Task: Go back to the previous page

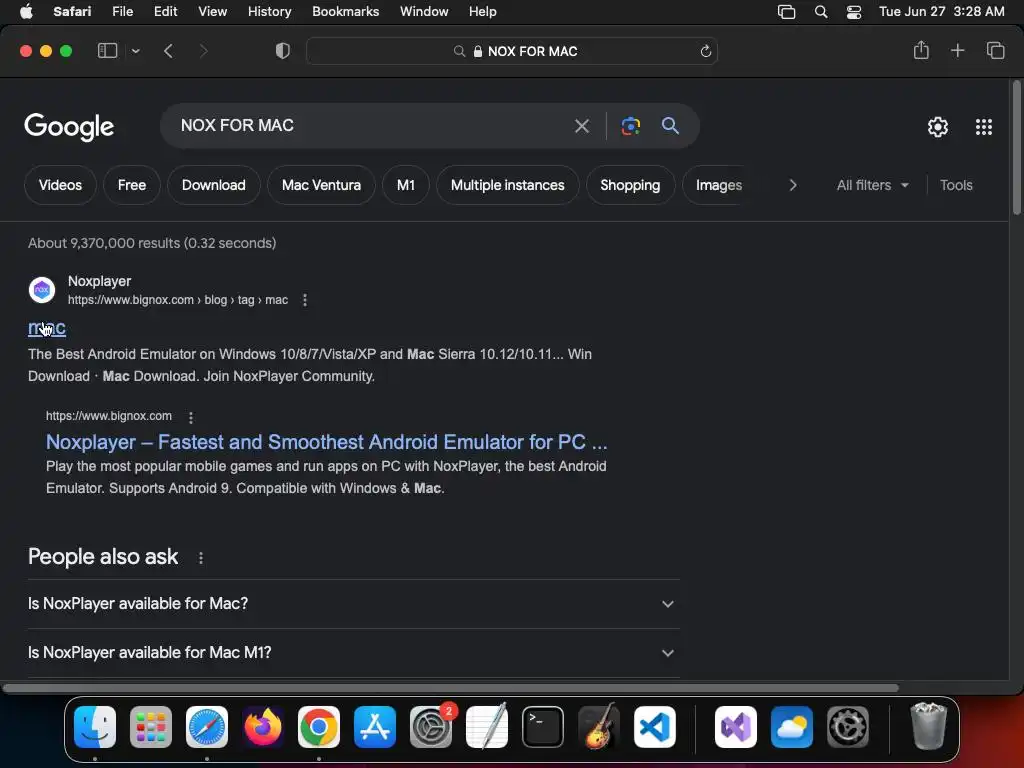Action: (168, 51)
